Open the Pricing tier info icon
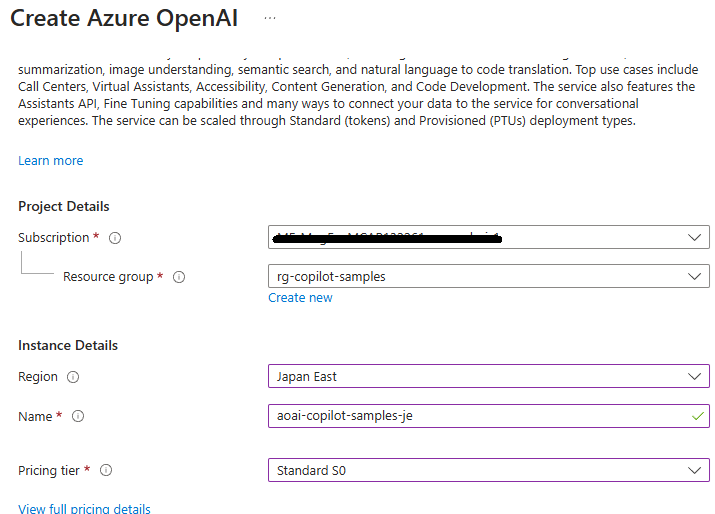715x514 pixels. pyautogui.click(x=106, y=470)
